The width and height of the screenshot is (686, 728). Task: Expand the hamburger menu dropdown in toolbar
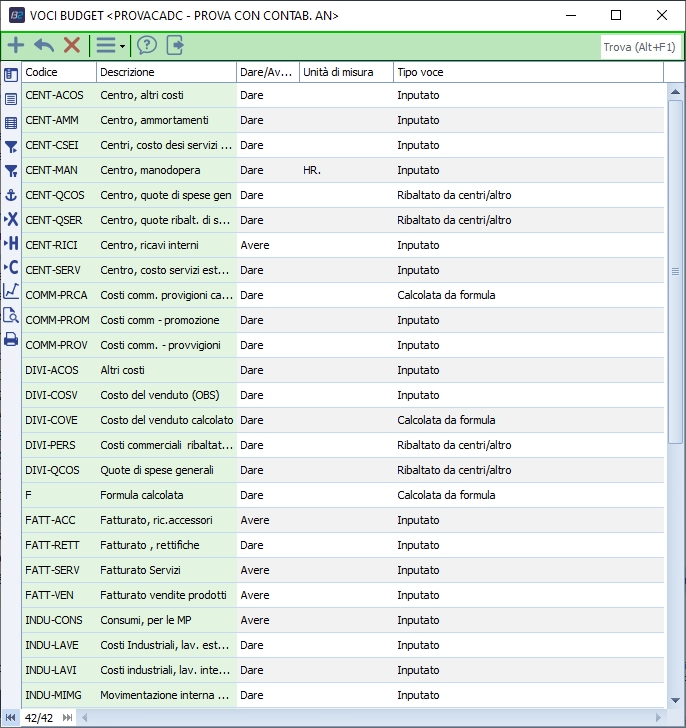108,45
